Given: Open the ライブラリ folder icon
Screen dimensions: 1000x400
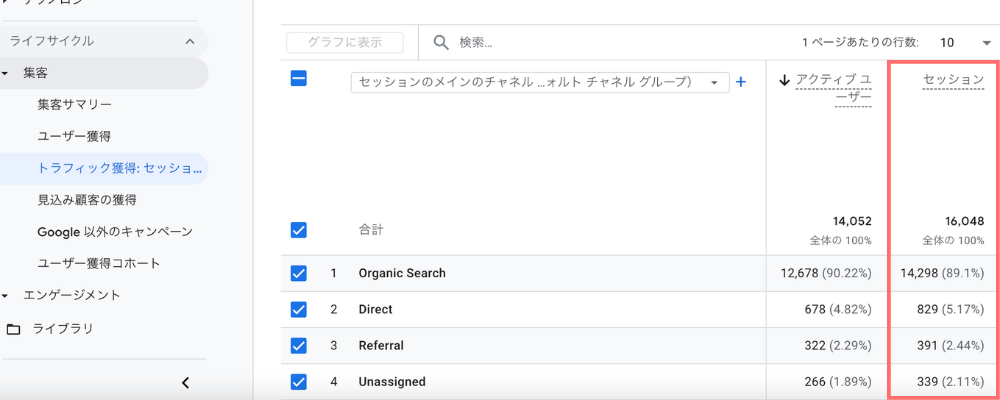Looking at the screenshot, I should pyautogui.click(x=13, y=329).
